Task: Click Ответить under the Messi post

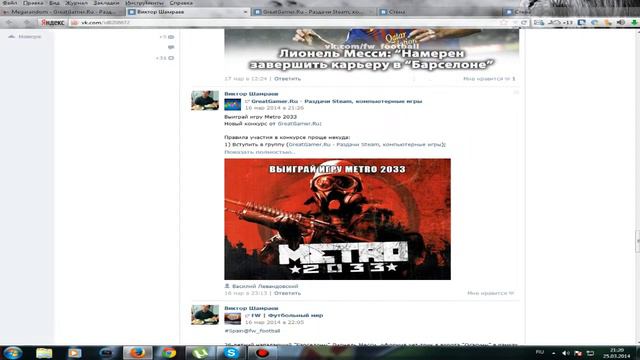Action: (x=287, y=79)
